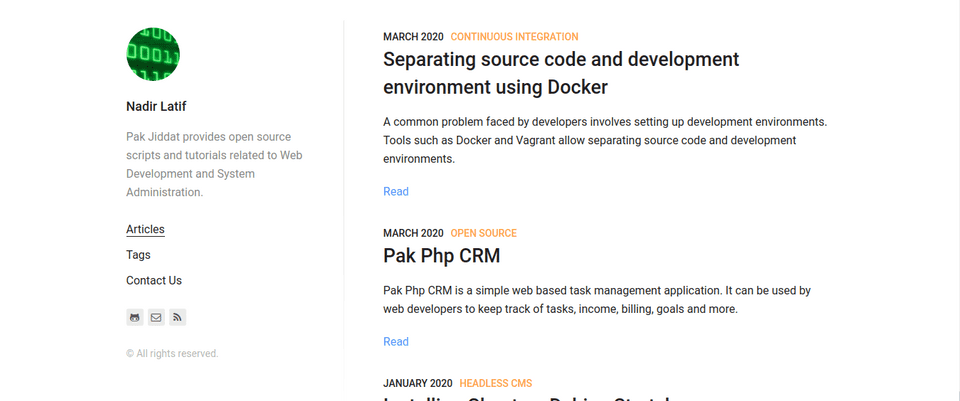The width and height of the screenshot is (960, 401).
Task: Click the January 2020 article date
Action: [x=418, y=384]
